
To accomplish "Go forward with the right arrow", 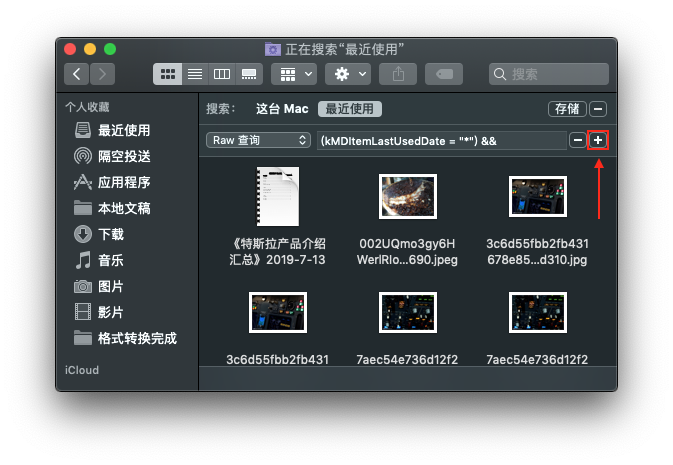I will [102, 74].
